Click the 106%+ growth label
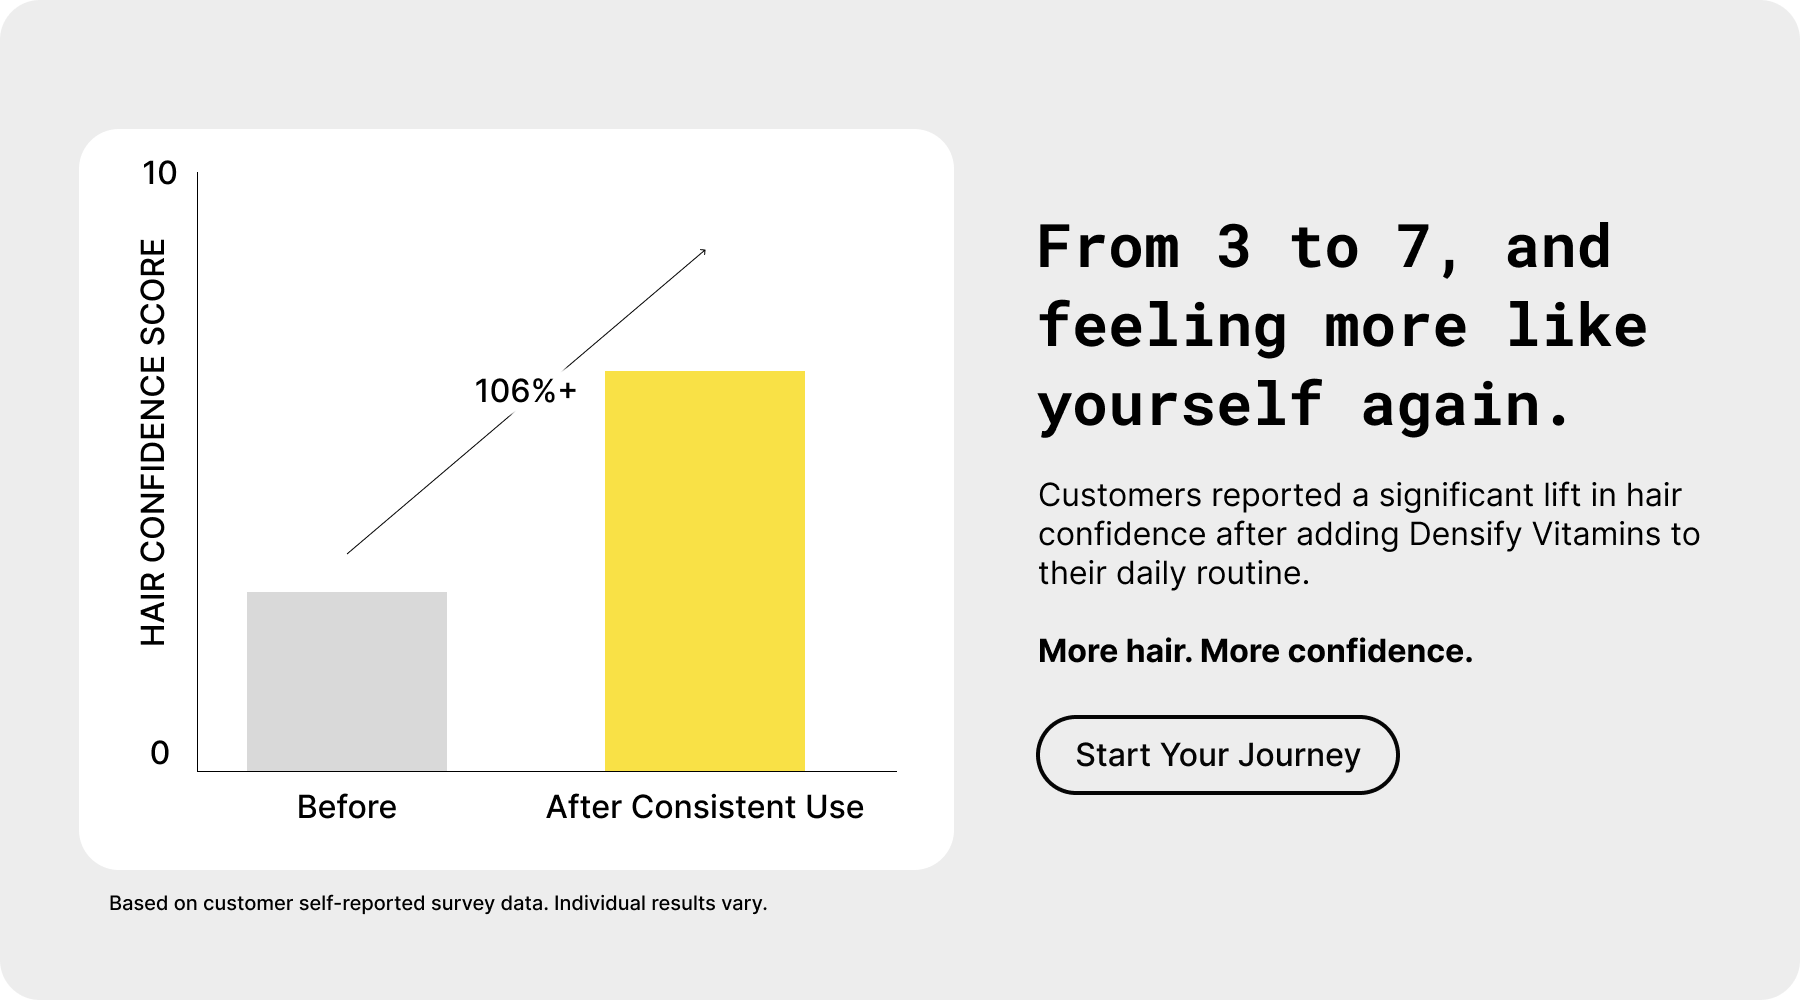The width and height of the screenshot is (1800, 1000). [x=526, y=391]
